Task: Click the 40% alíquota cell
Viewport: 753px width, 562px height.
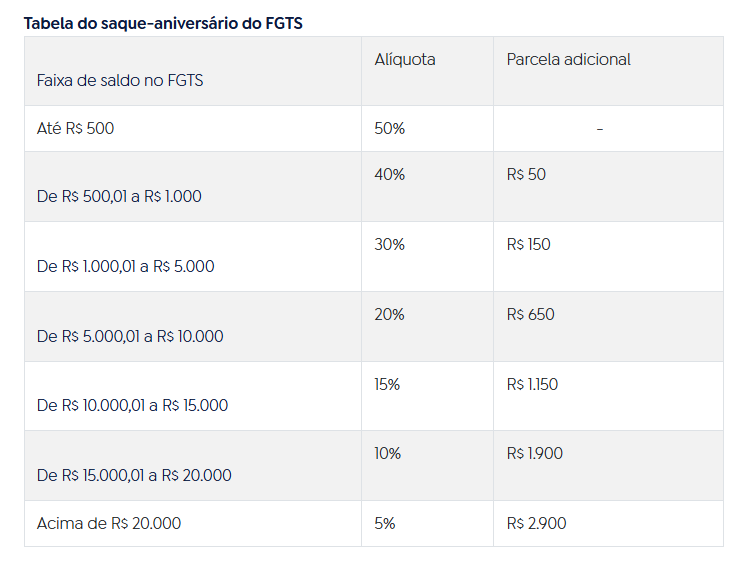Action: pos(390,175)
